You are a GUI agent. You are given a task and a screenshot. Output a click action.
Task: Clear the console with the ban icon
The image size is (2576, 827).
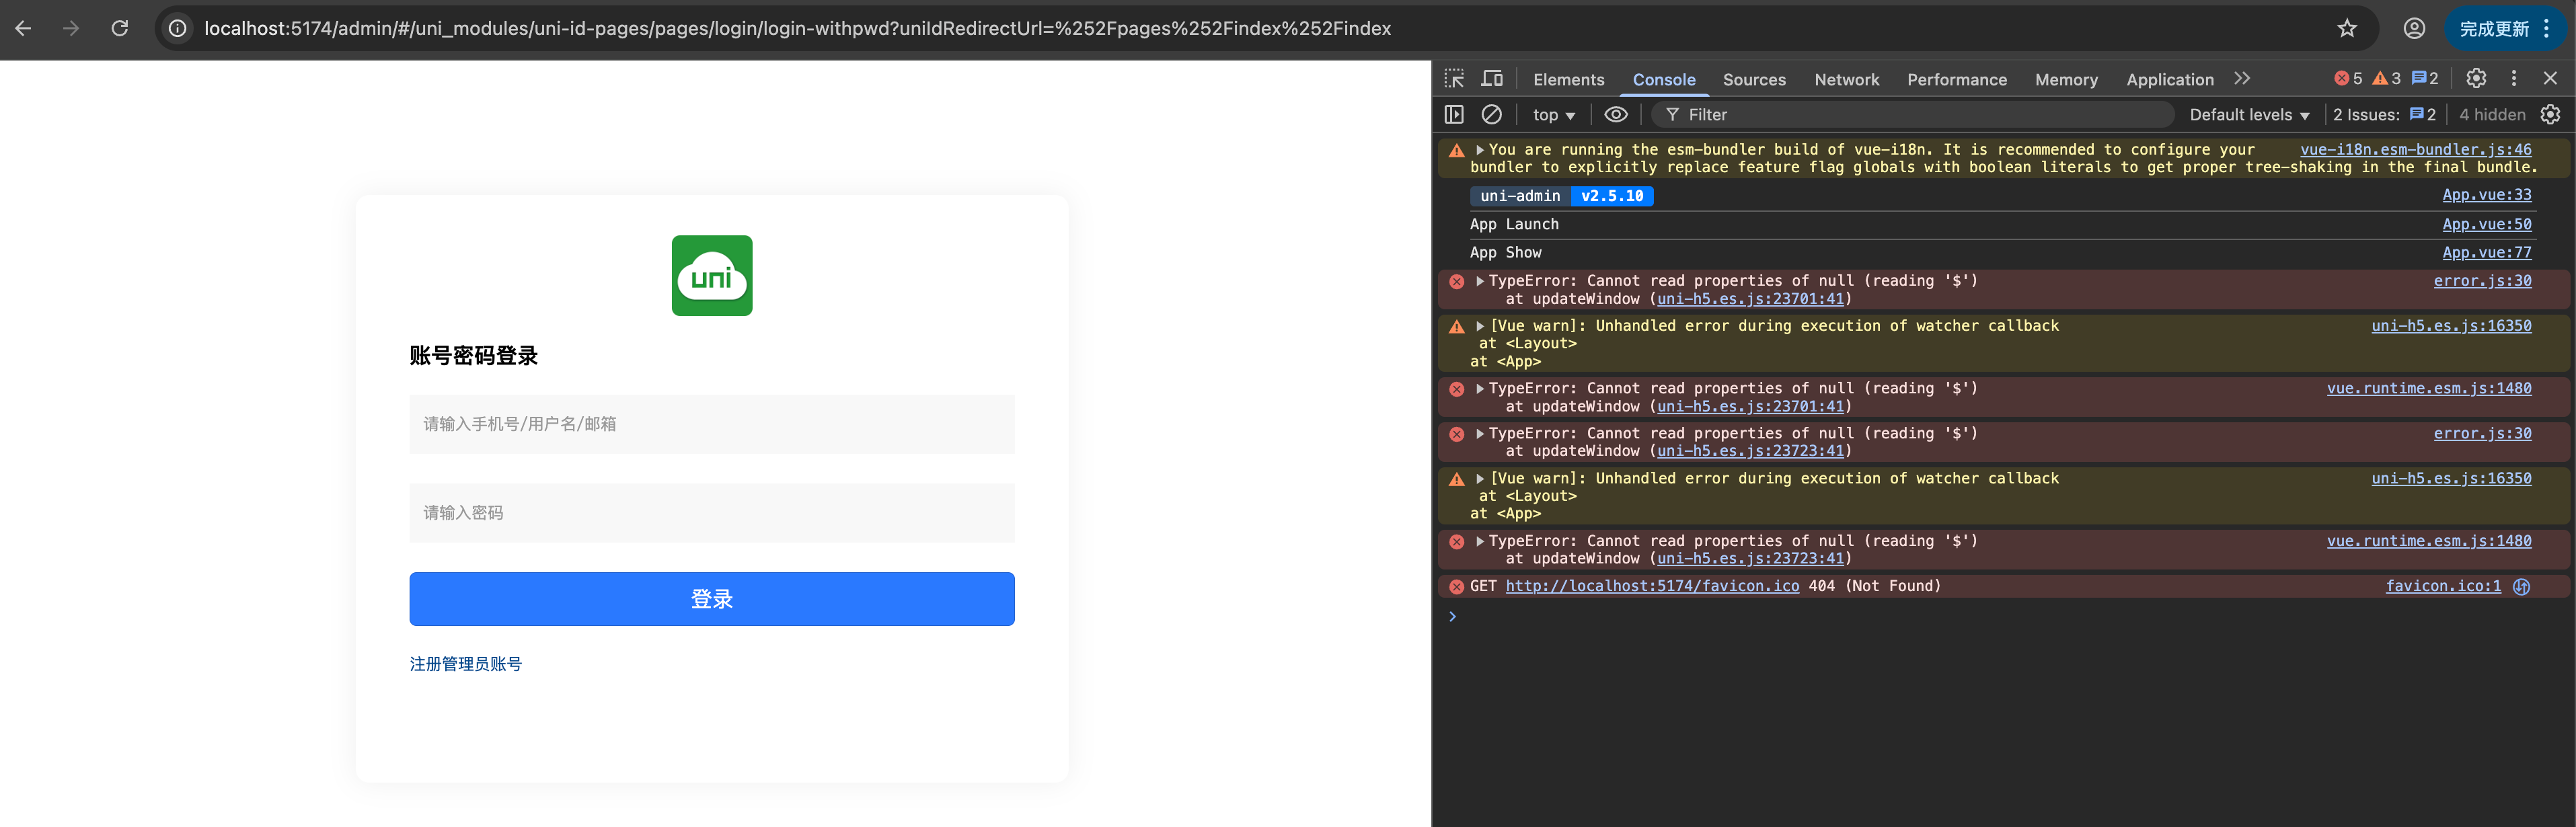click(1491, 115)
